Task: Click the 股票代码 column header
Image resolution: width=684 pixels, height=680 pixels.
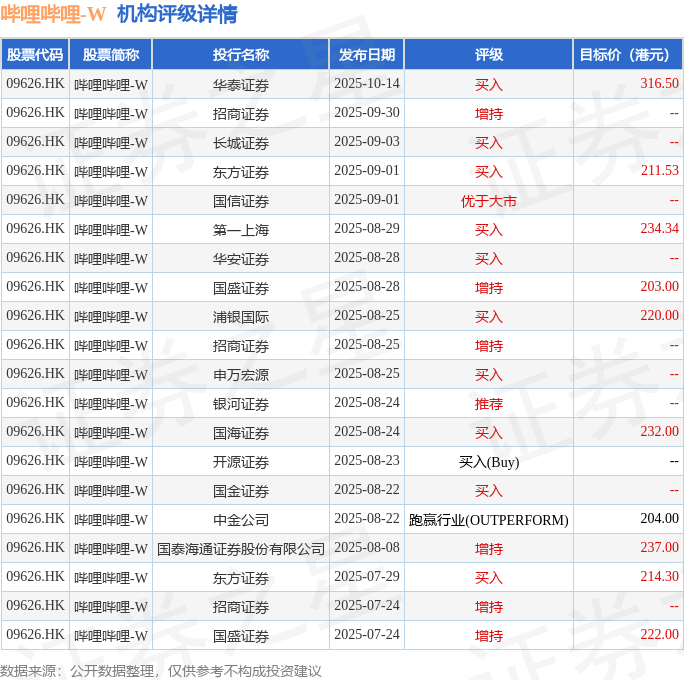Action: coord(35,55)
